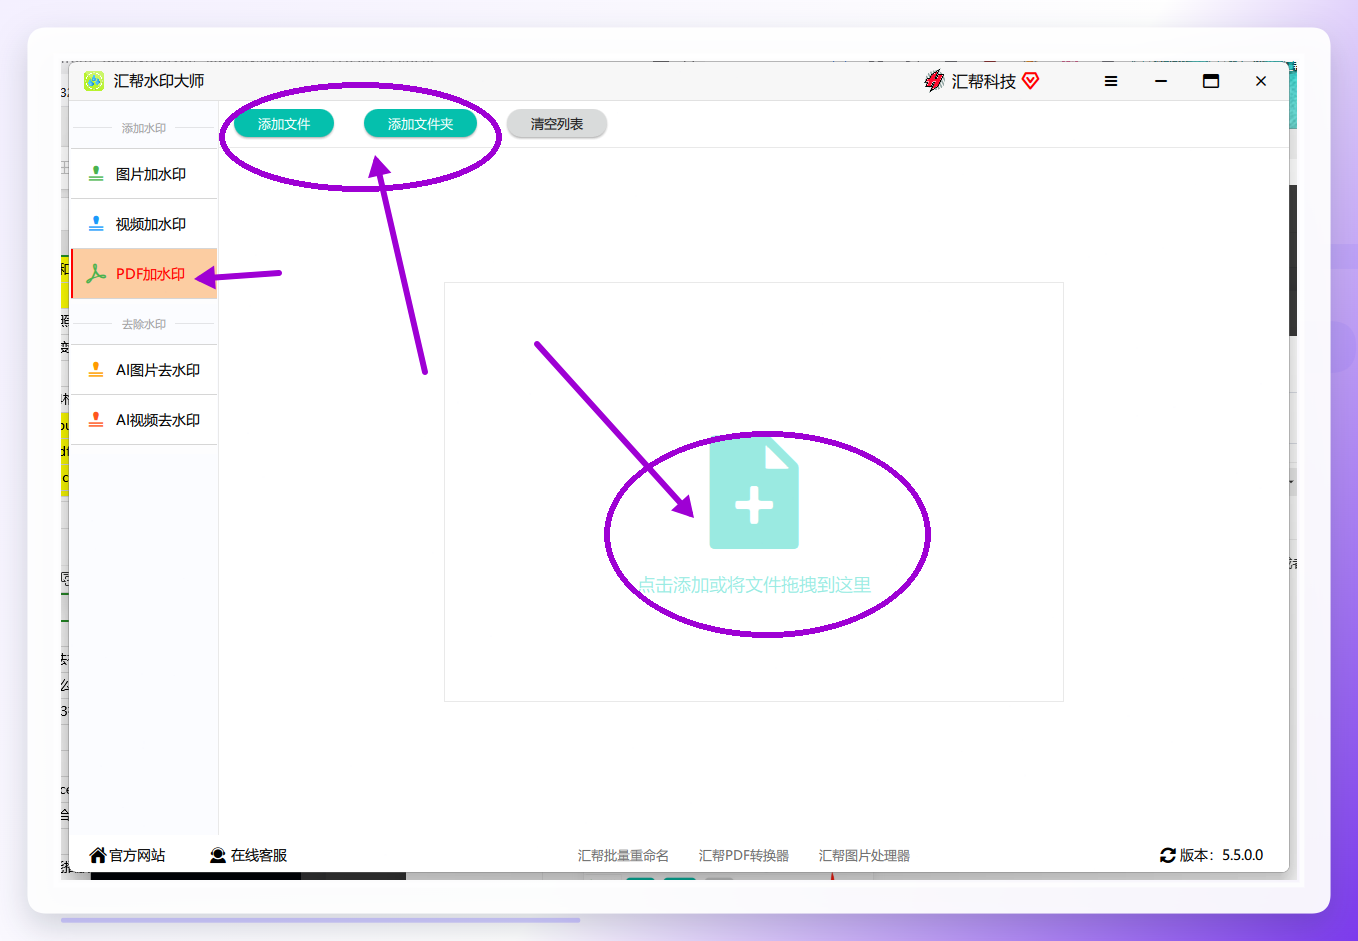Screen dimensions: 1358x941
Task: Click the 版本: 5.5.0.0 version text
Action: pos(1221,855)
